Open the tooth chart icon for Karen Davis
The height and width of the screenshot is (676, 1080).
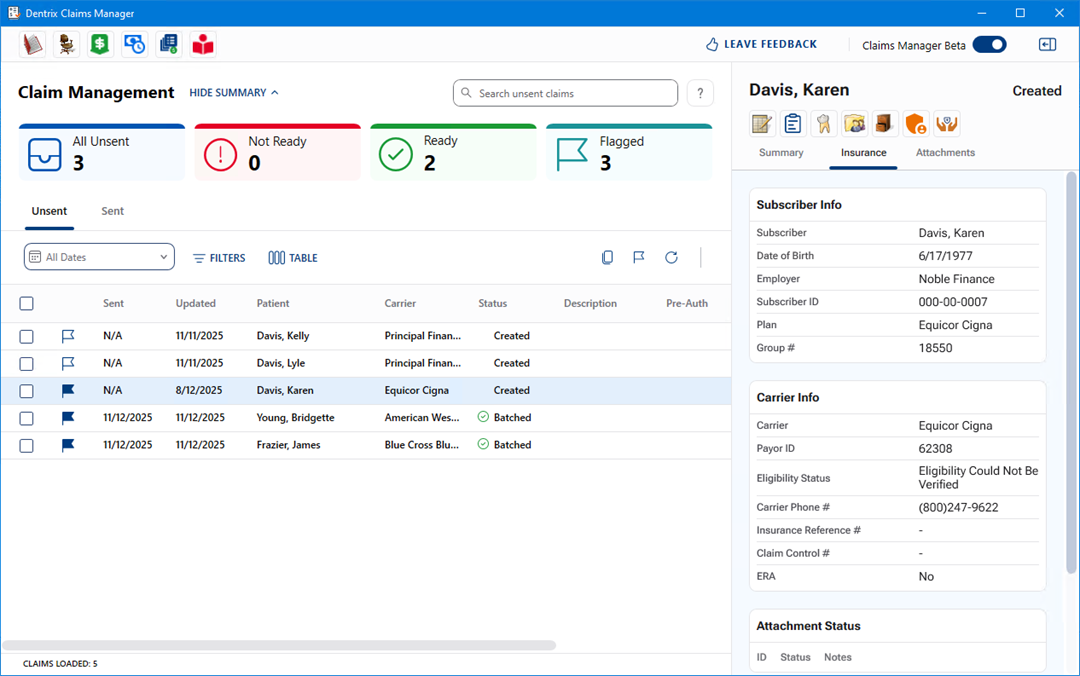[824, 123]
